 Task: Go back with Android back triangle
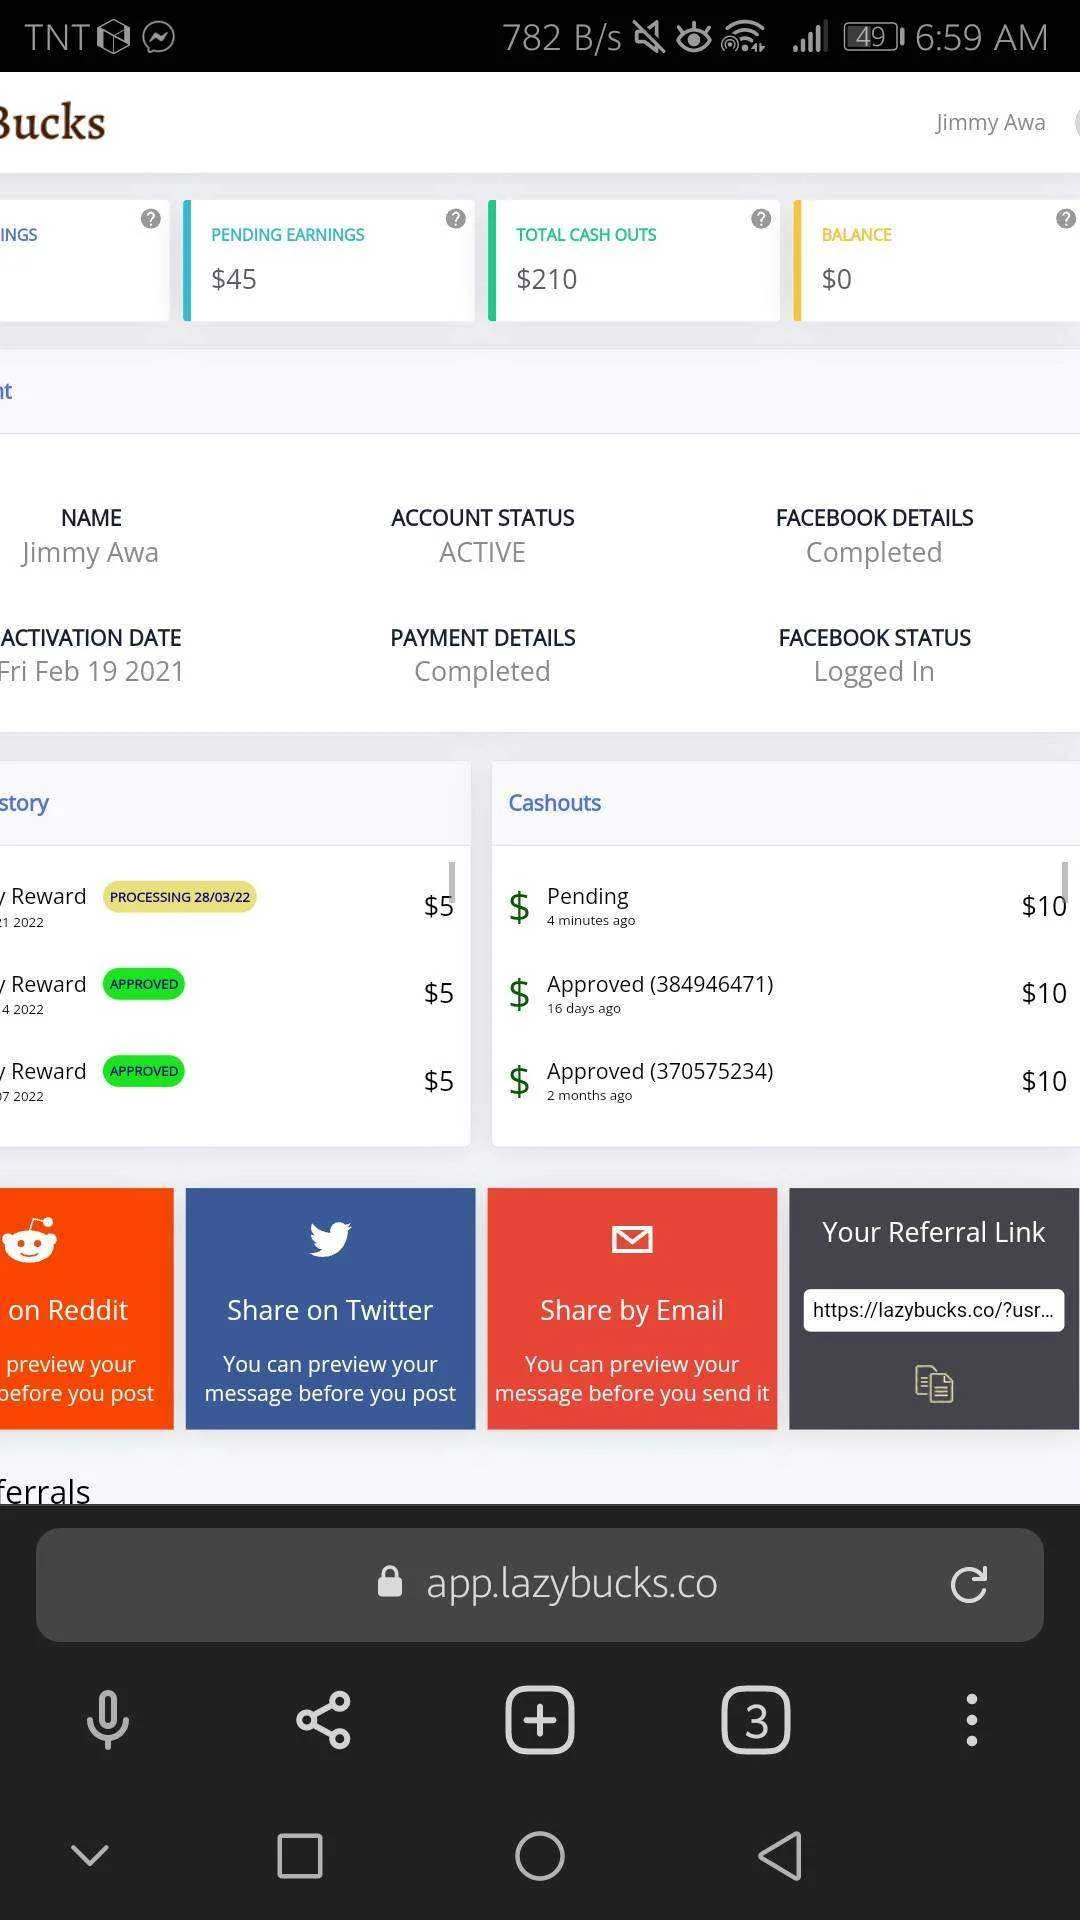coord(780,1856)
